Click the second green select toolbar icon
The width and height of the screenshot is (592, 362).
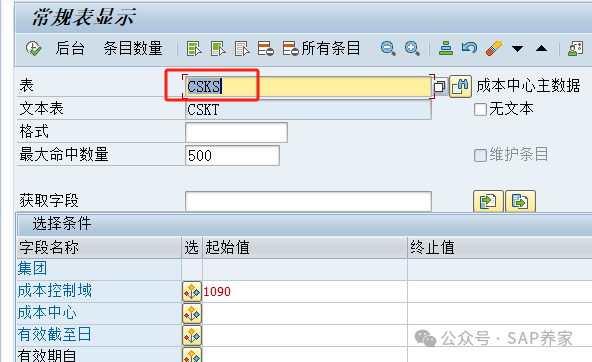pyautogui.click(x=218, y=49)
